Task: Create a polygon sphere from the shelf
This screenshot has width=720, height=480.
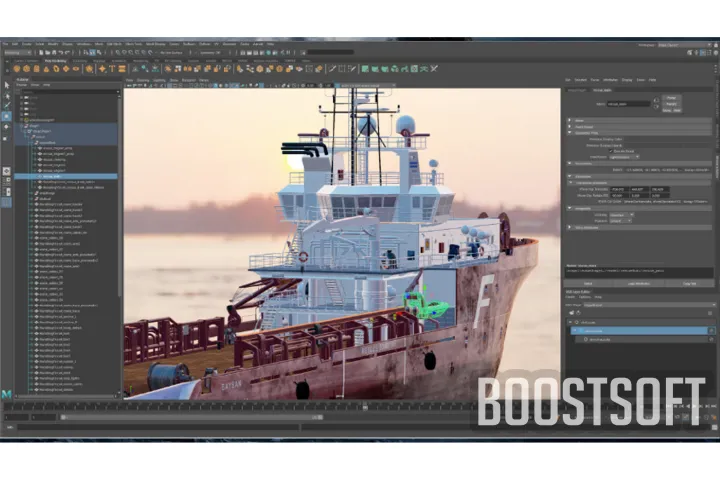Action: click(17, 69)
